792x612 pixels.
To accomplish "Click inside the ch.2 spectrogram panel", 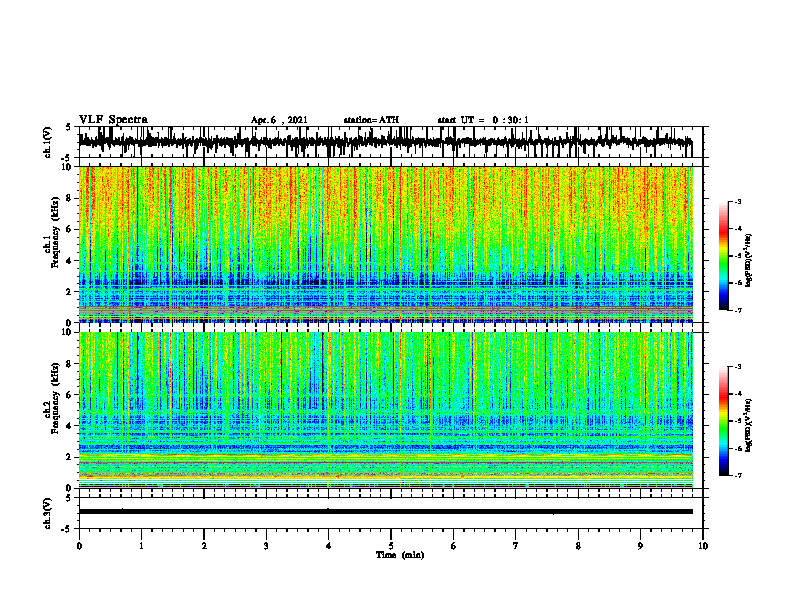I will [x=385, y=410].
